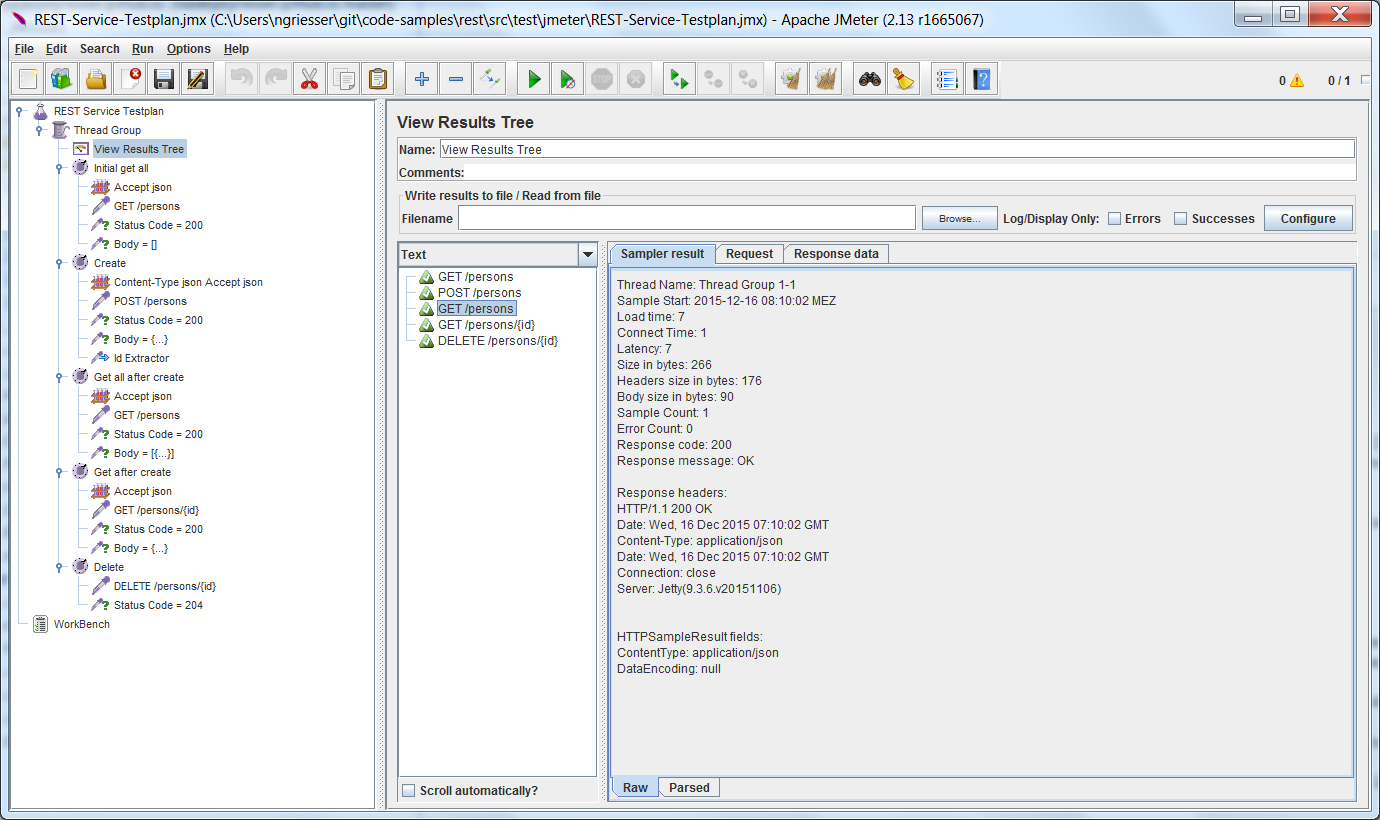Screen dimensions: 1380x820
Task: Select GET /persons/{id} in the results list
Action: pos(486,325)
